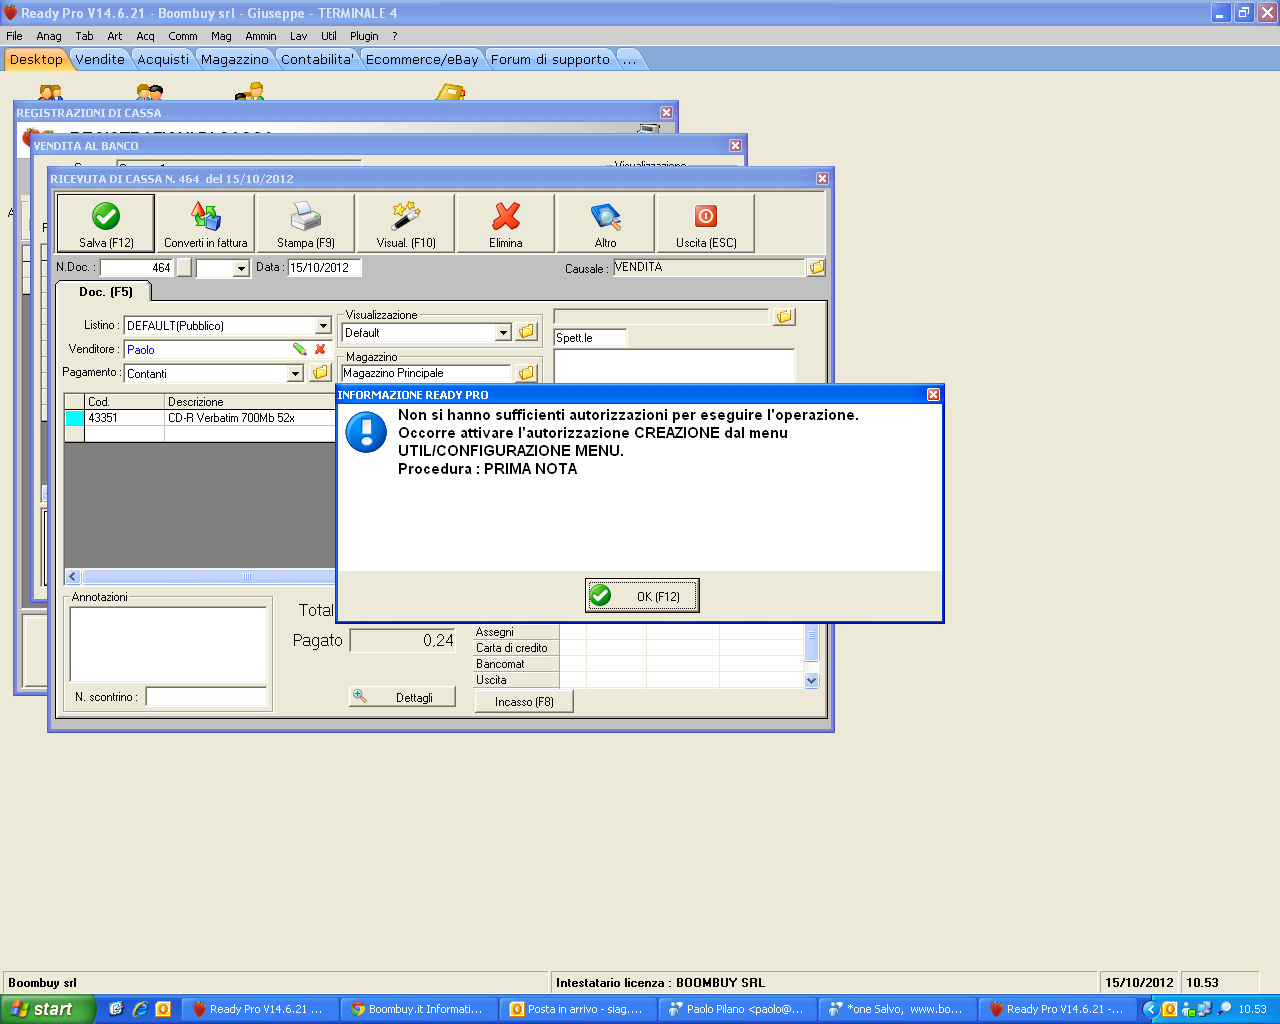The width and height of the screenshot is (1280, 1024).
Task: Close the VENDITA AL BANCO window
Action: [735, 145]
